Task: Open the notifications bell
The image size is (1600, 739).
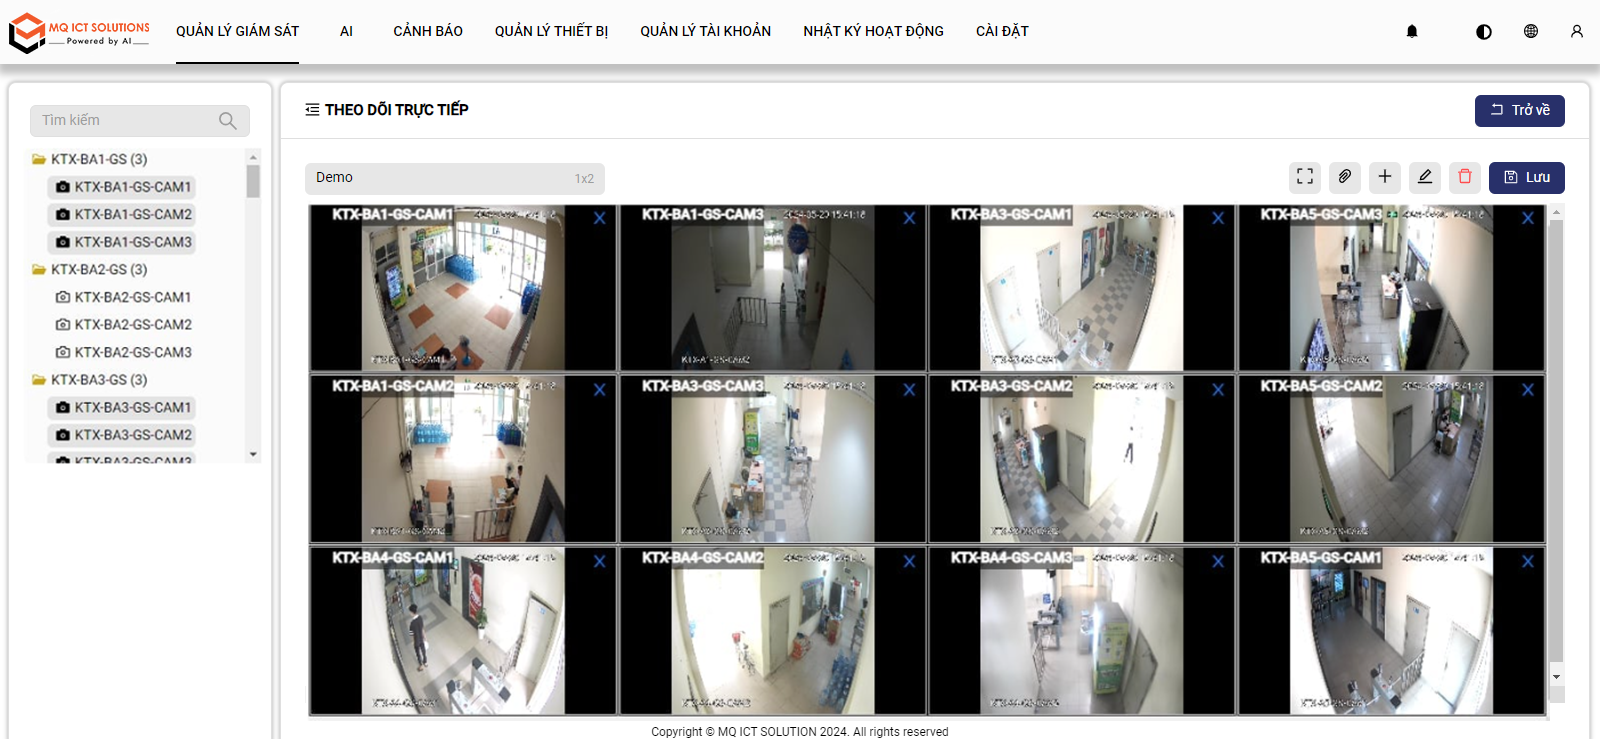Action: [x=1412, y=31]
